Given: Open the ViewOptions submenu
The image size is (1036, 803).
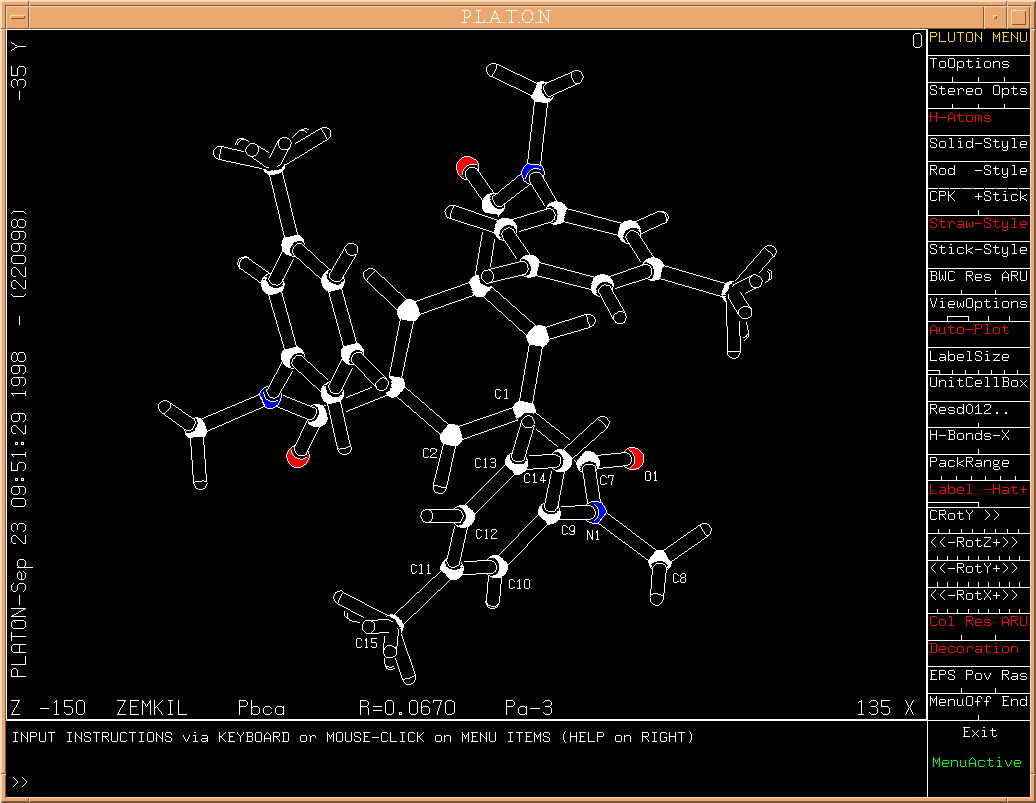Looking at the screenshot, I should [x=977, y=303].
